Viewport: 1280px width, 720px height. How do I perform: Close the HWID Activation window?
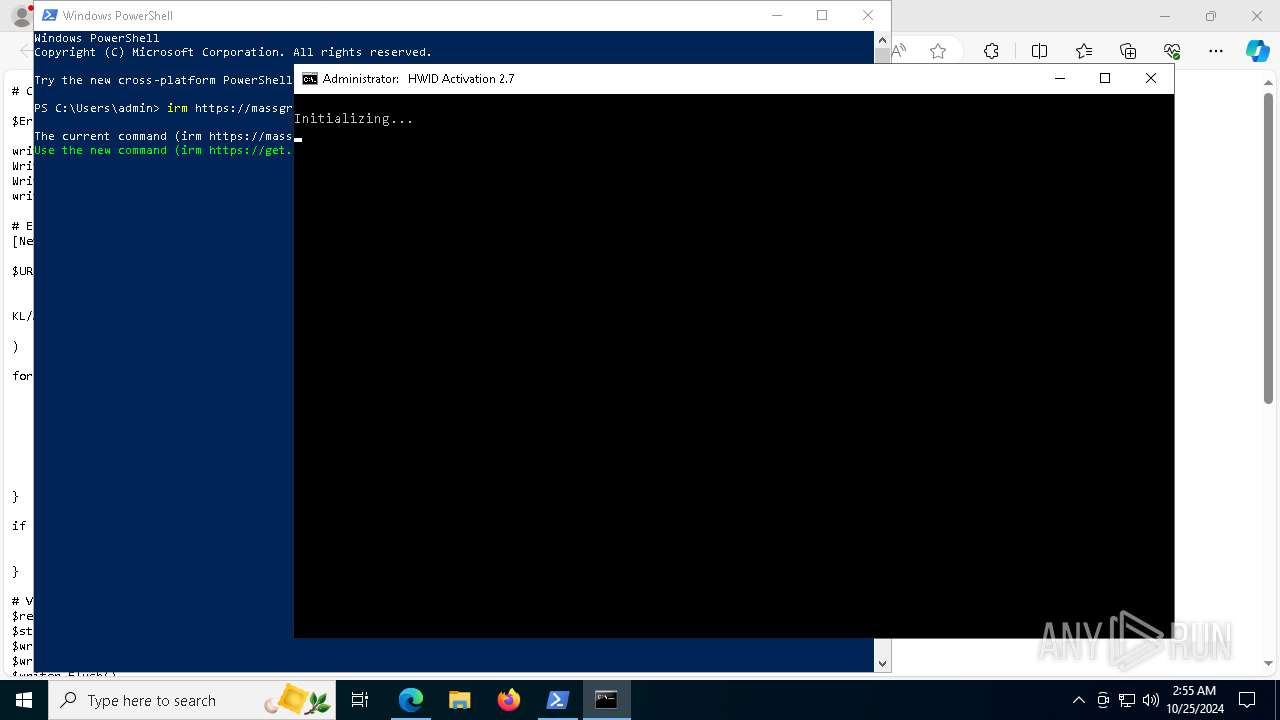(1151, 78)
